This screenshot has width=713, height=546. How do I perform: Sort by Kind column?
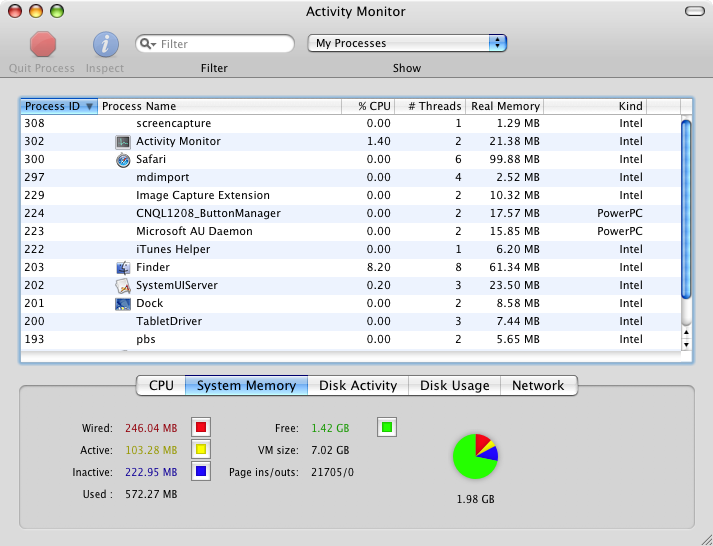(x=595, y=106)
